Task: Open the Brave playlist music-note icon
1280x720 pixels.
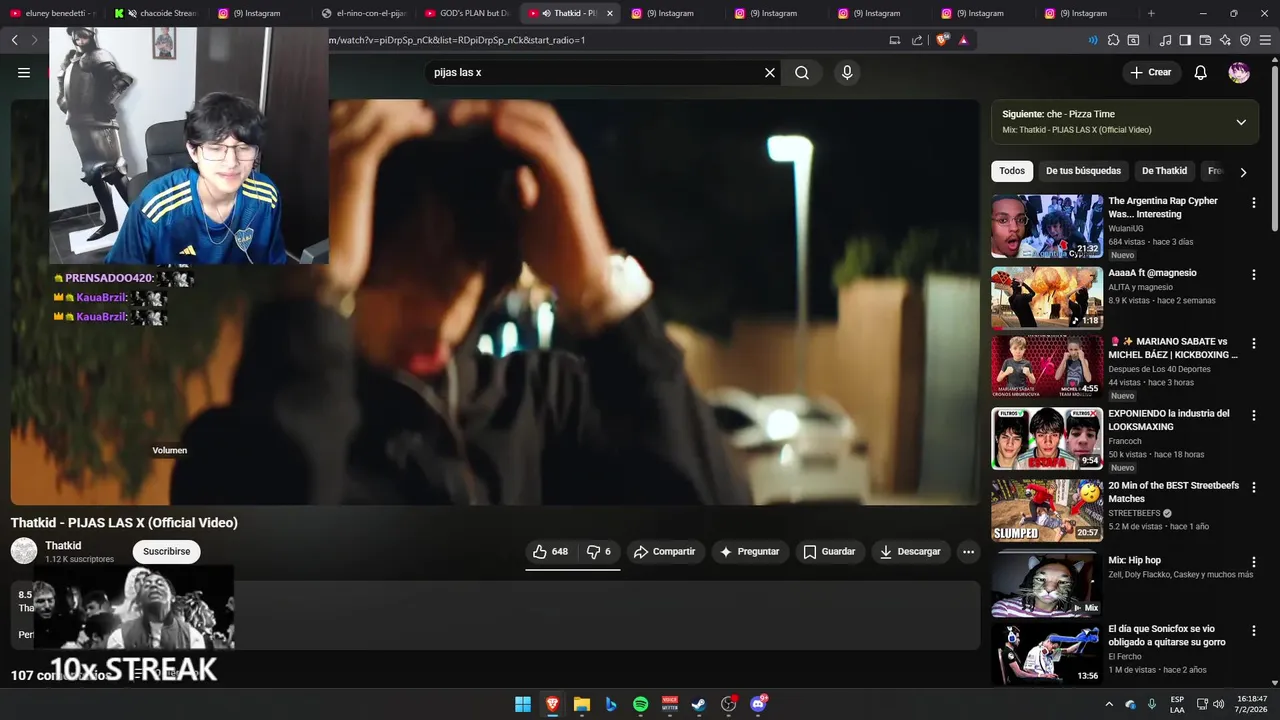Action: point(1165,40)
